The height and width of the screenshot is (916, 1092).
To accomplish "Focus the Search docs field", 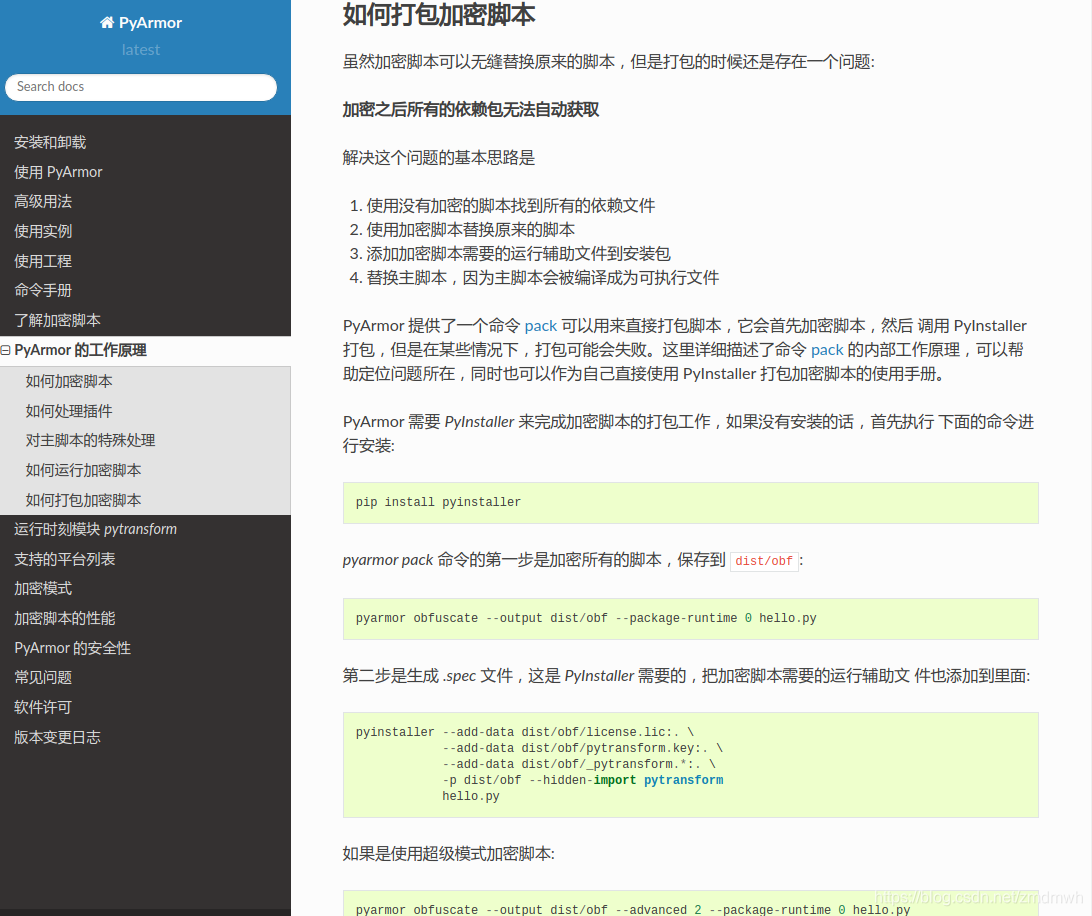I will 141,87.
